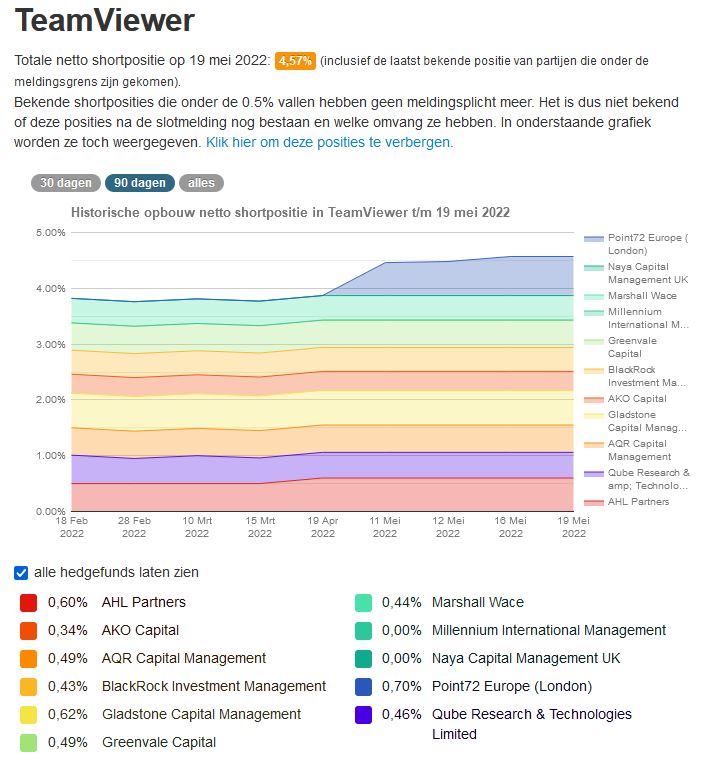
Task: Click the Marshall Wace mint swatch
Action: 363,602
